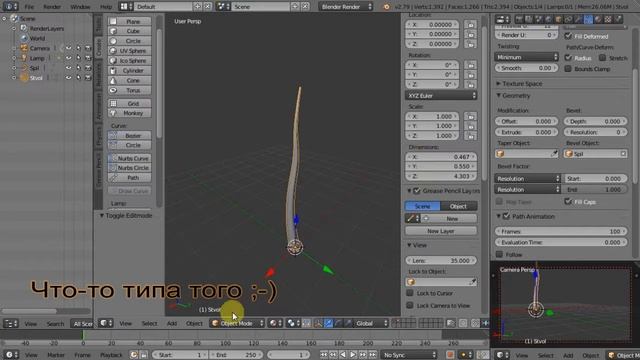Click the snap magnet icon in 3D header
The width and height of the screenshot is (640, 360).
(475, 323)
